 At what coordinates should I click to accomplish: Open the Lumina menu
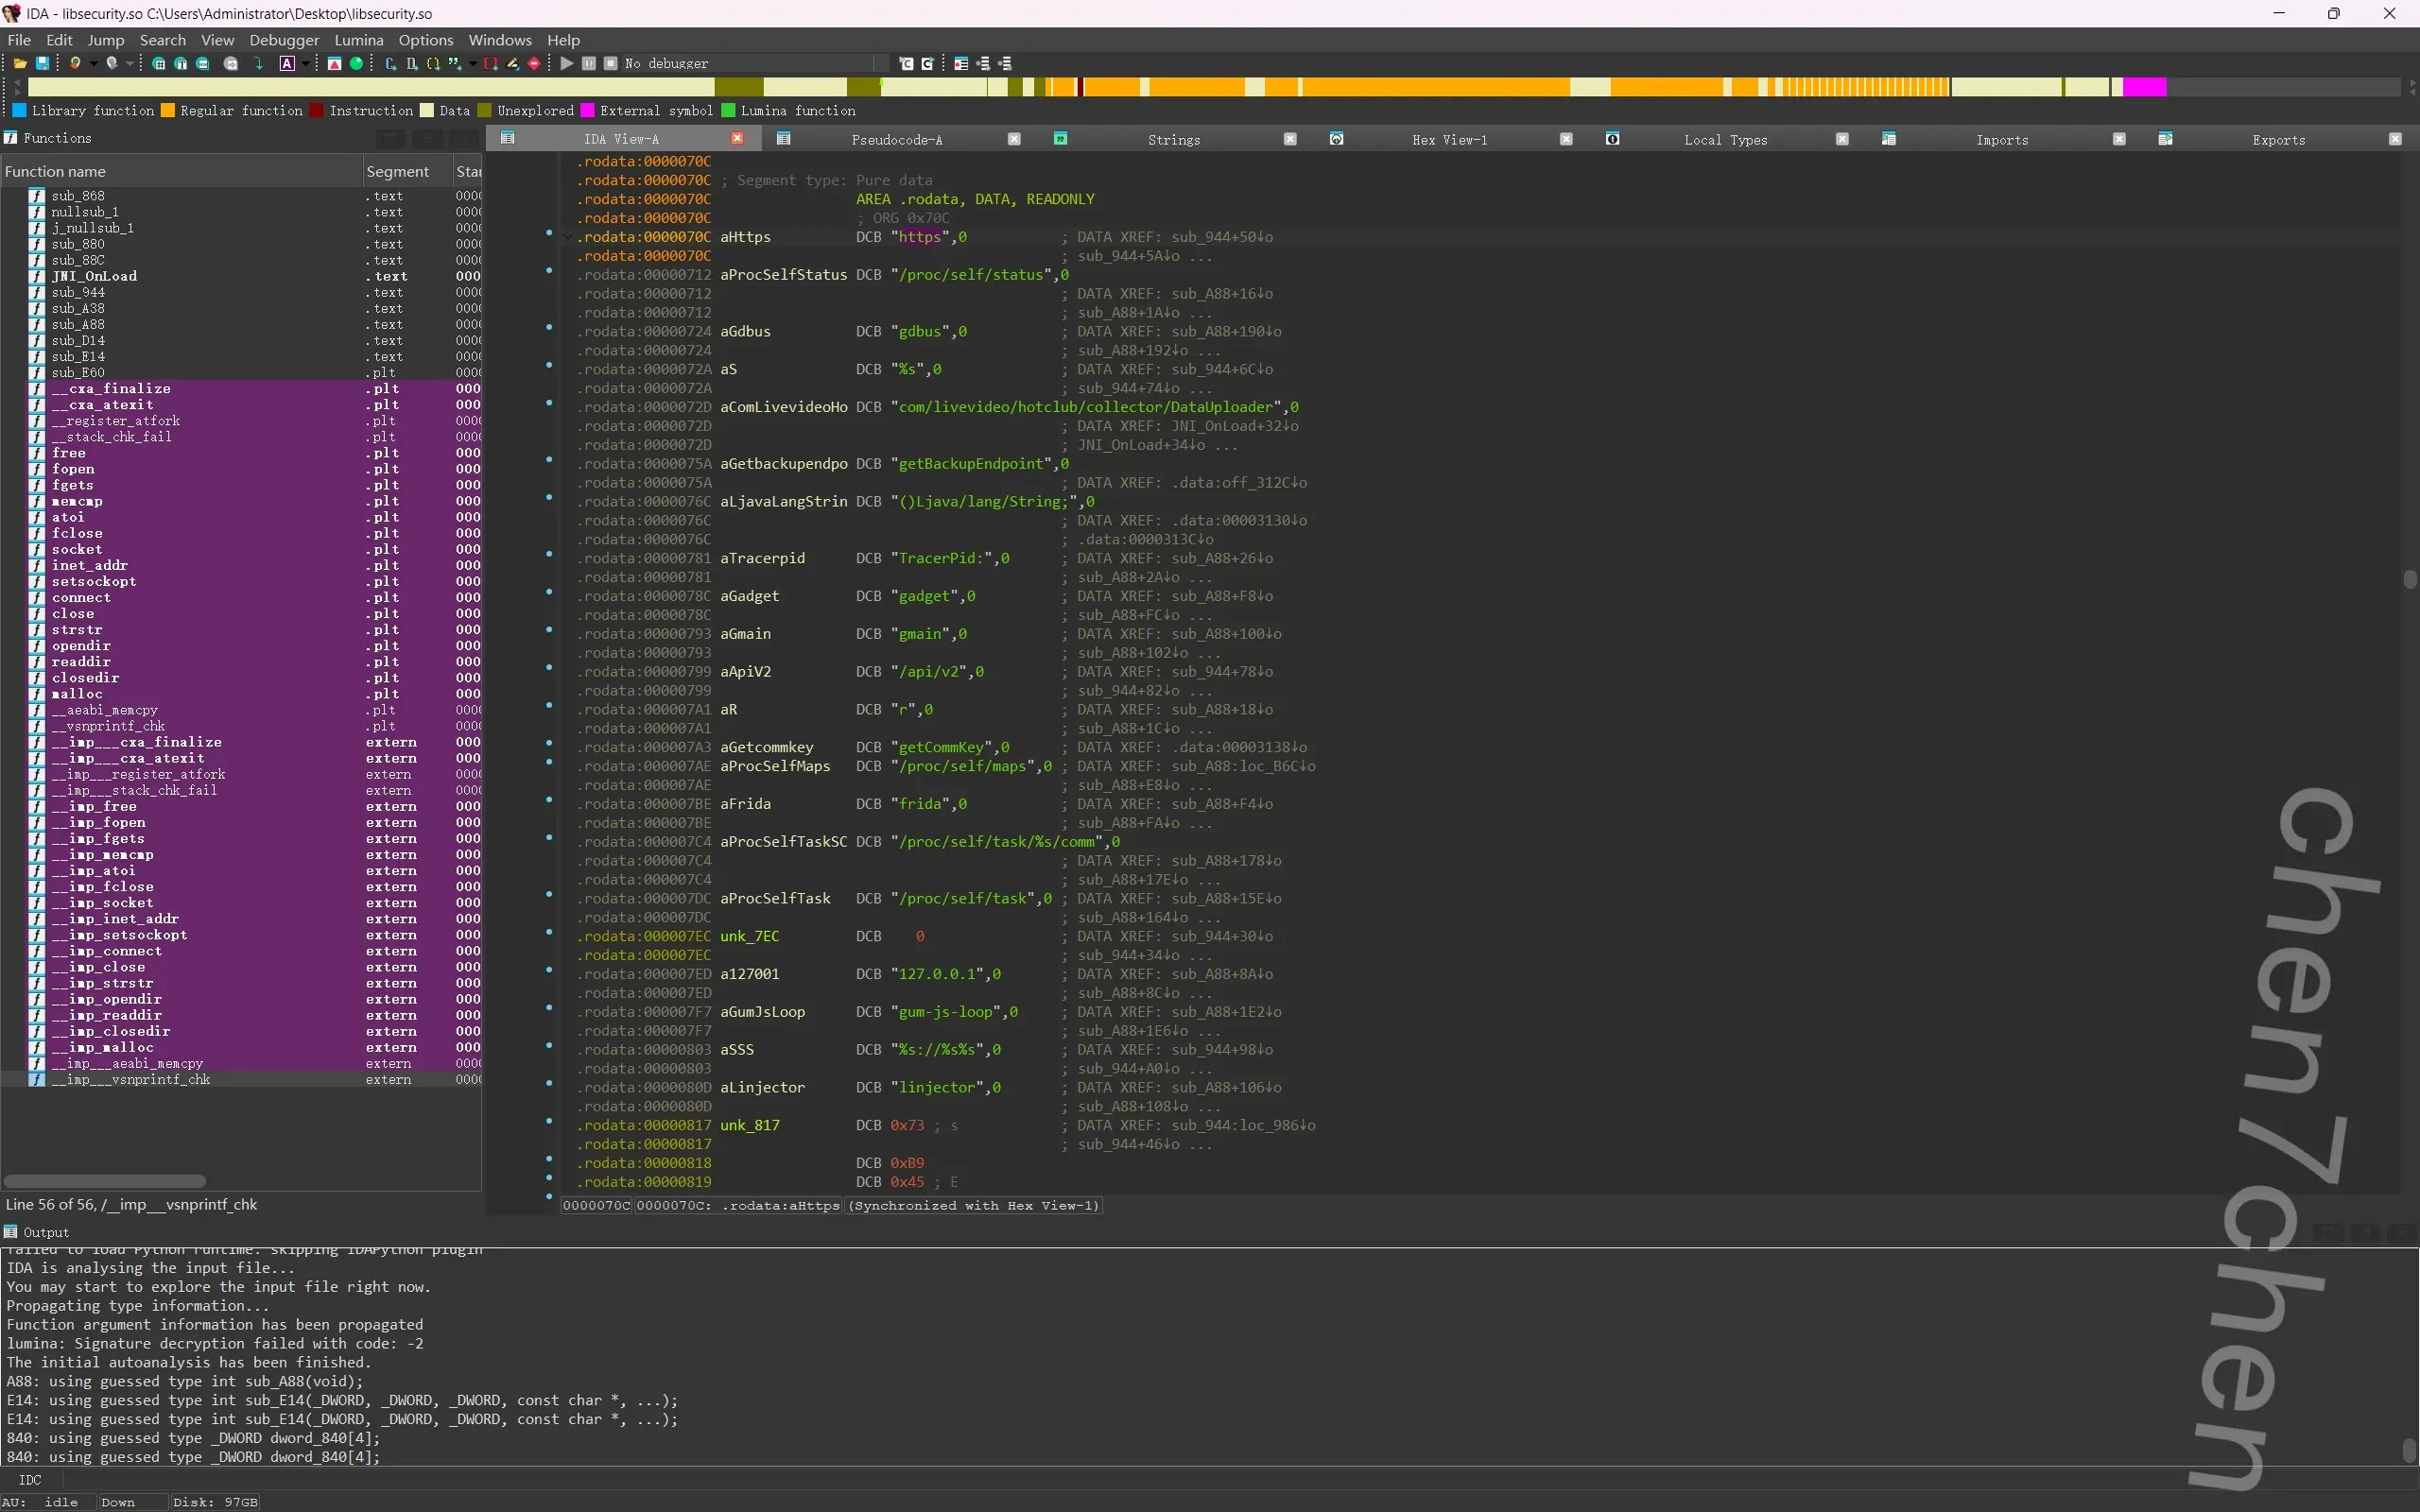359,40
